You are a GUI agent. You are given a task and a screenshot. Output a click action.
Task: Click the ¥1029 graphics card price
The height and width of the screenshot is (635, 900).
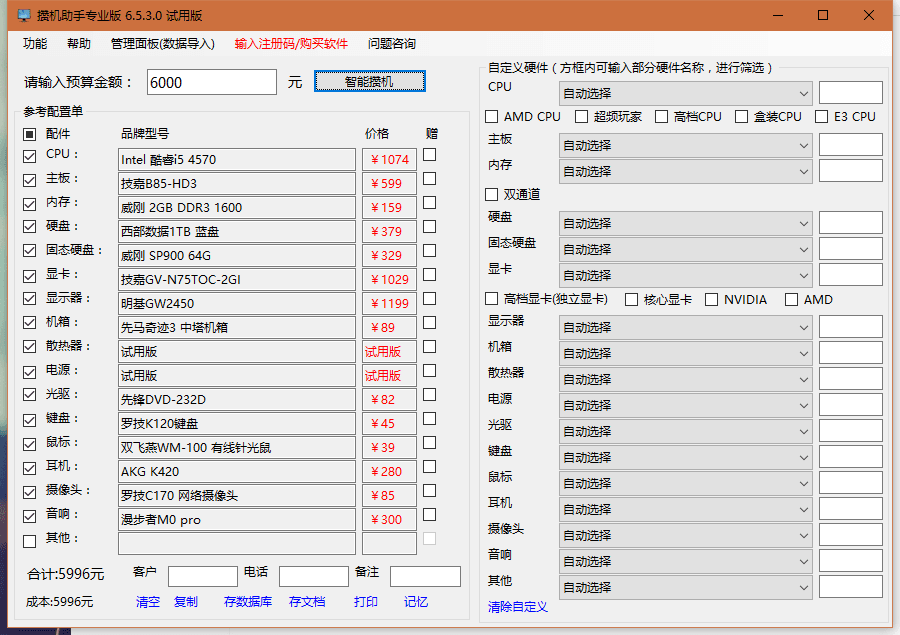(390, 280)
